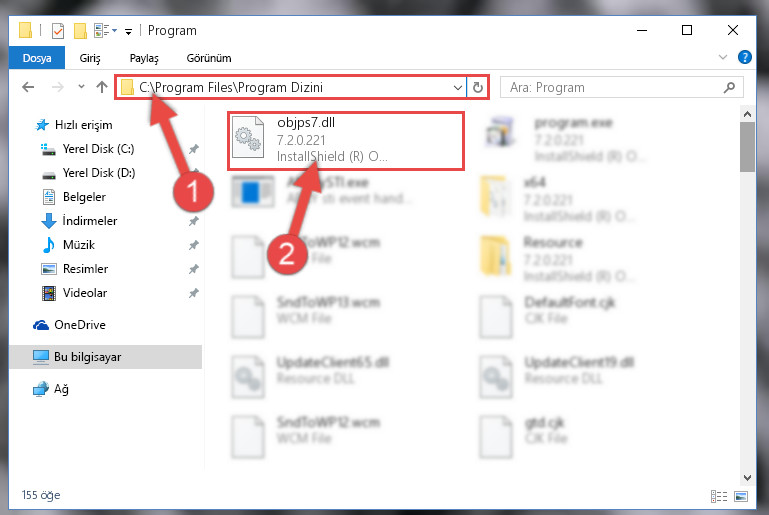
Task: Expand the ribbon with chevron
Action: pyautogui.click(x=722, y=57)
